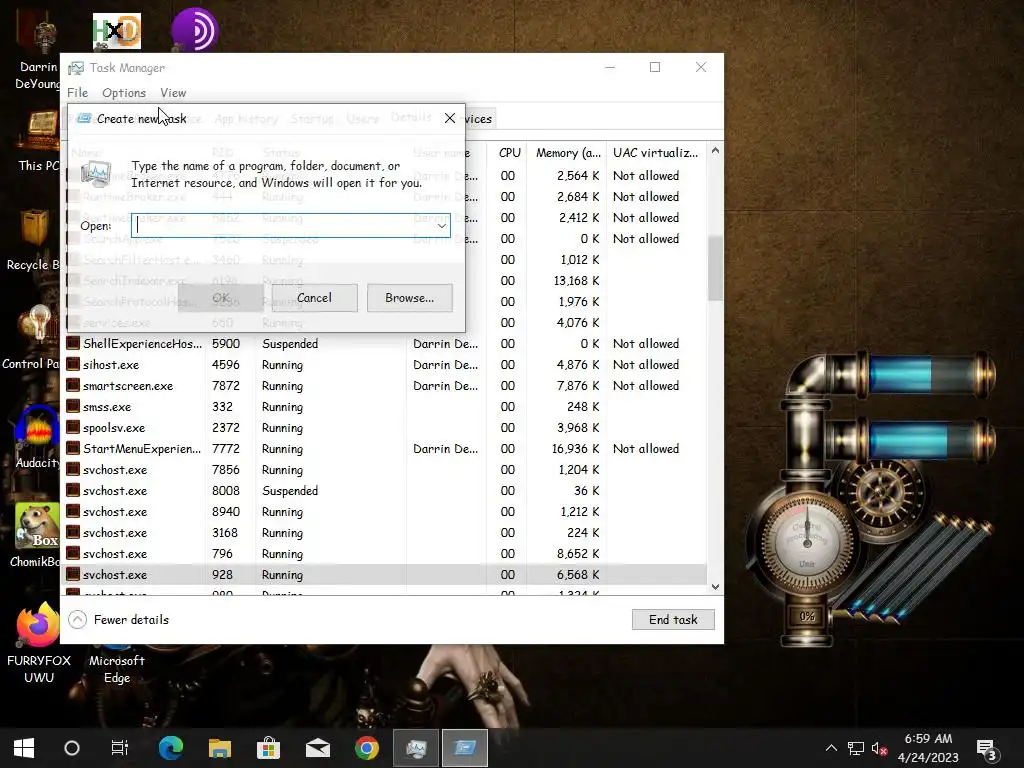Click End task button
Screen dimensions: 1024x768
coord(673,619)
